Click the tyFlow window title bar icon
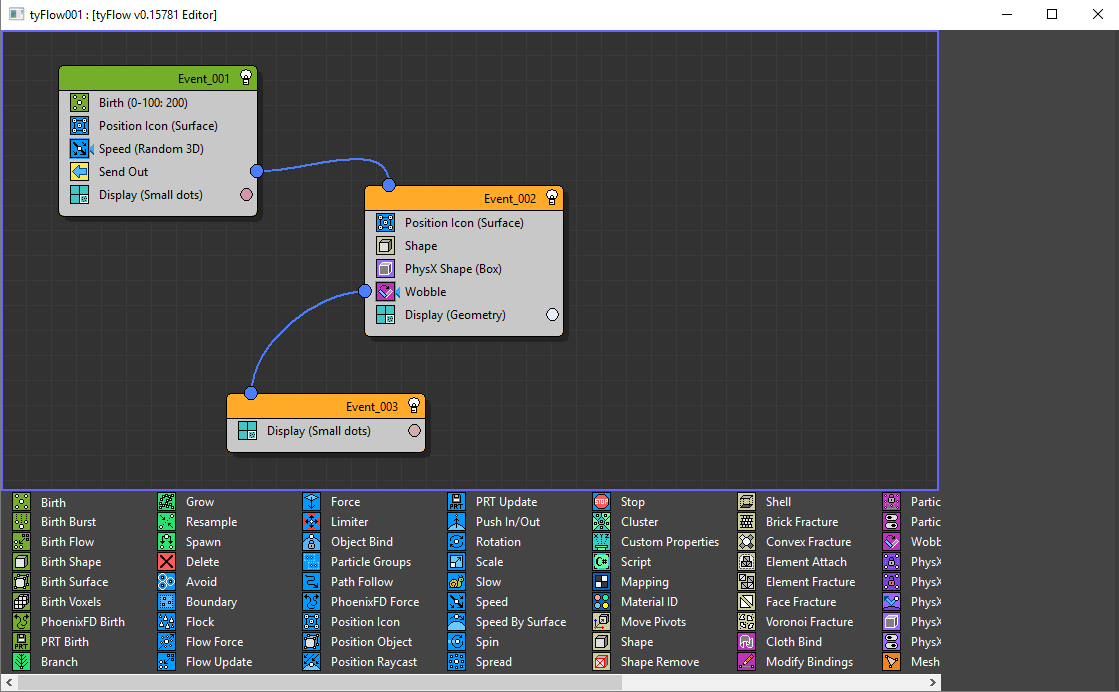The width and height of the screenshot is (1119, 692). pos(16,14)
